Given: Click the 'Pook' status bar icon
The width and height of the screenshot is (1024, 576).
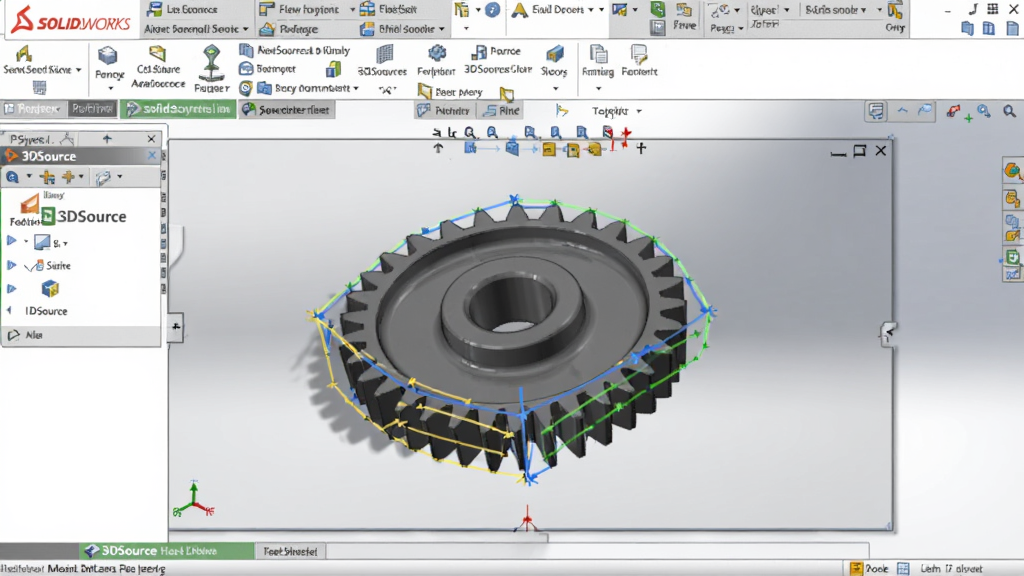Looking at the screenshot, I should (856, 569).
